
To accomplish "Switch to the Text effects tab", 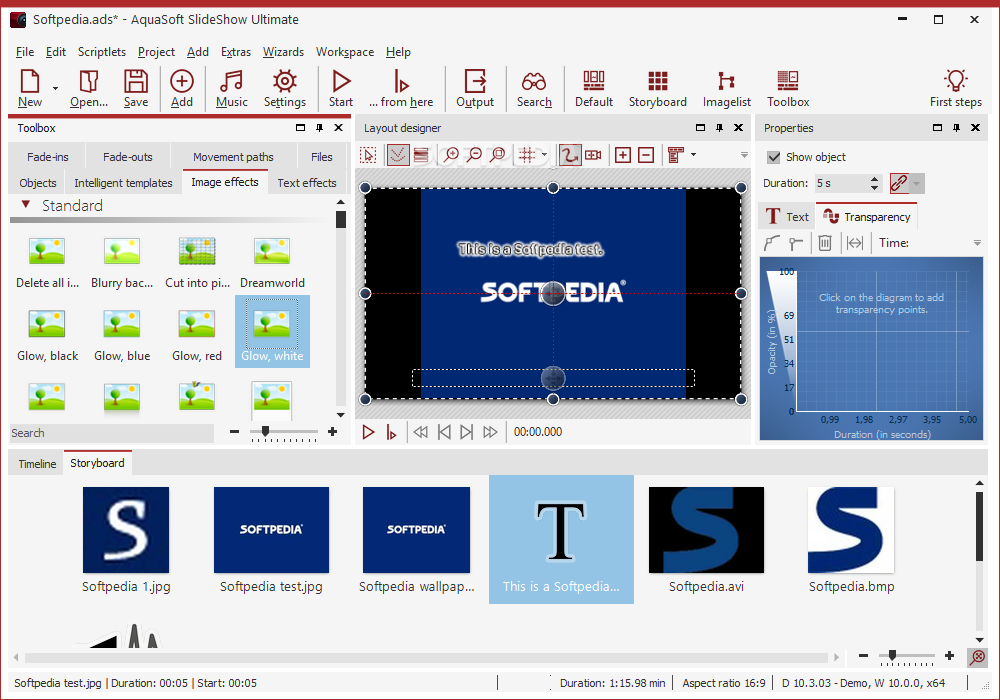I will click(307, 183).
